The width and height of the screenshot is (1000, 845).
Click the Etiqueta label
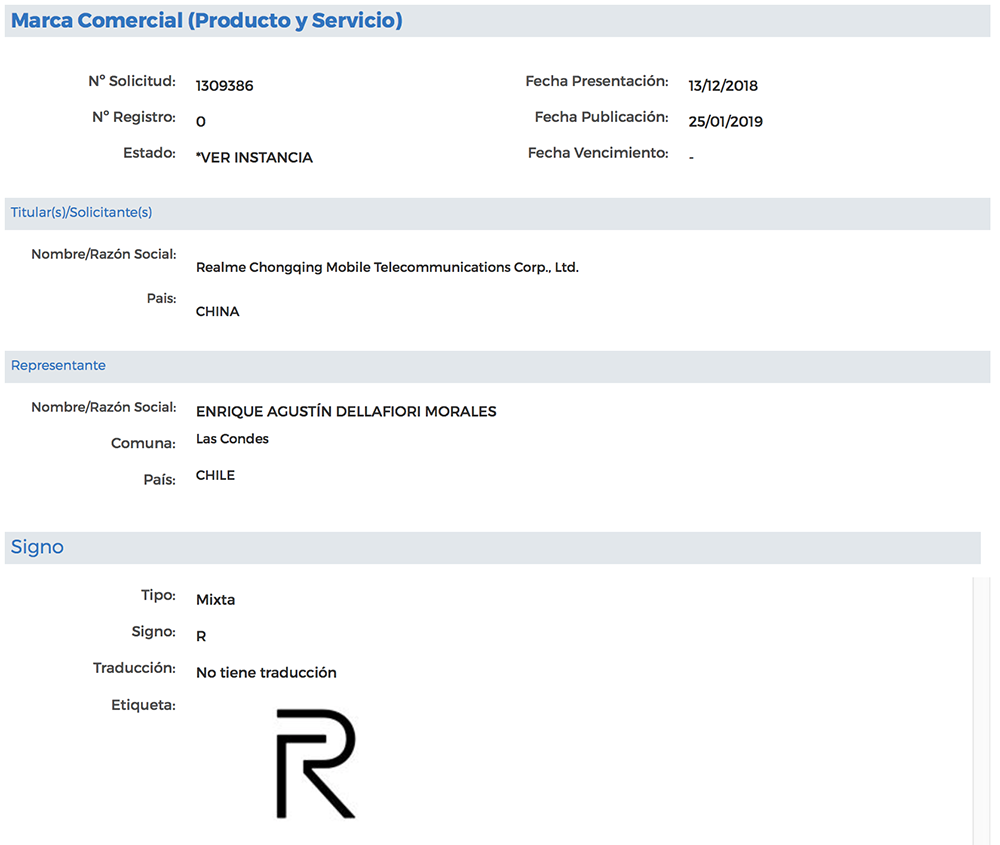click(143, 705)
